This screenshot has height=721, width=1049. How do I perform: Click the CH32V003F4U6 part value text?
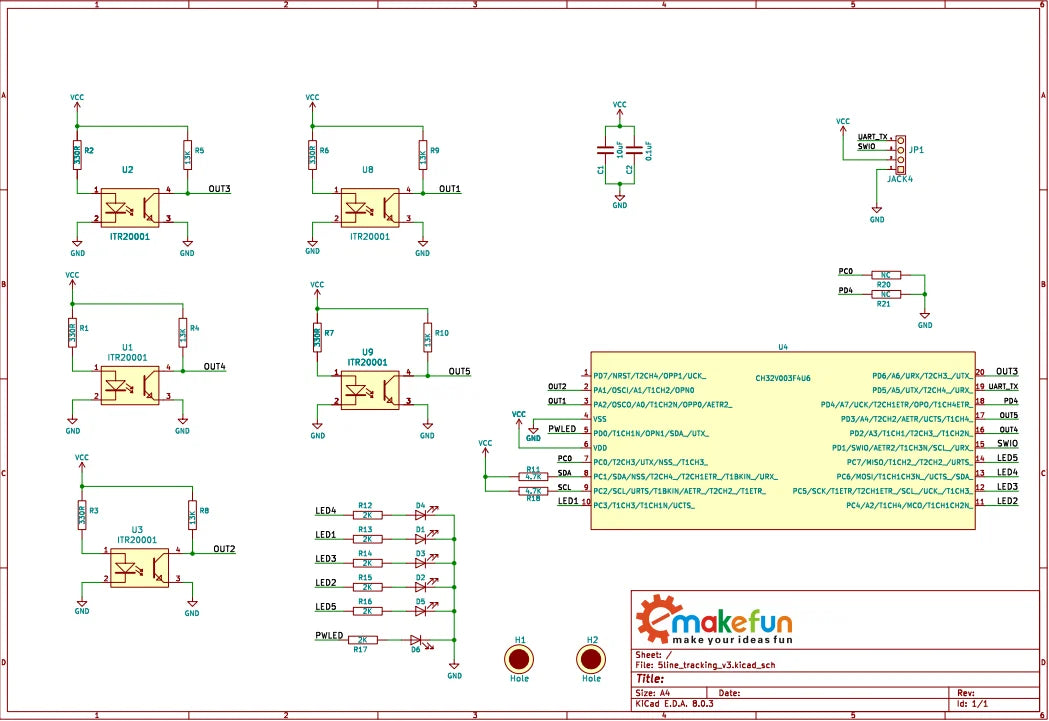pos(783,378)
